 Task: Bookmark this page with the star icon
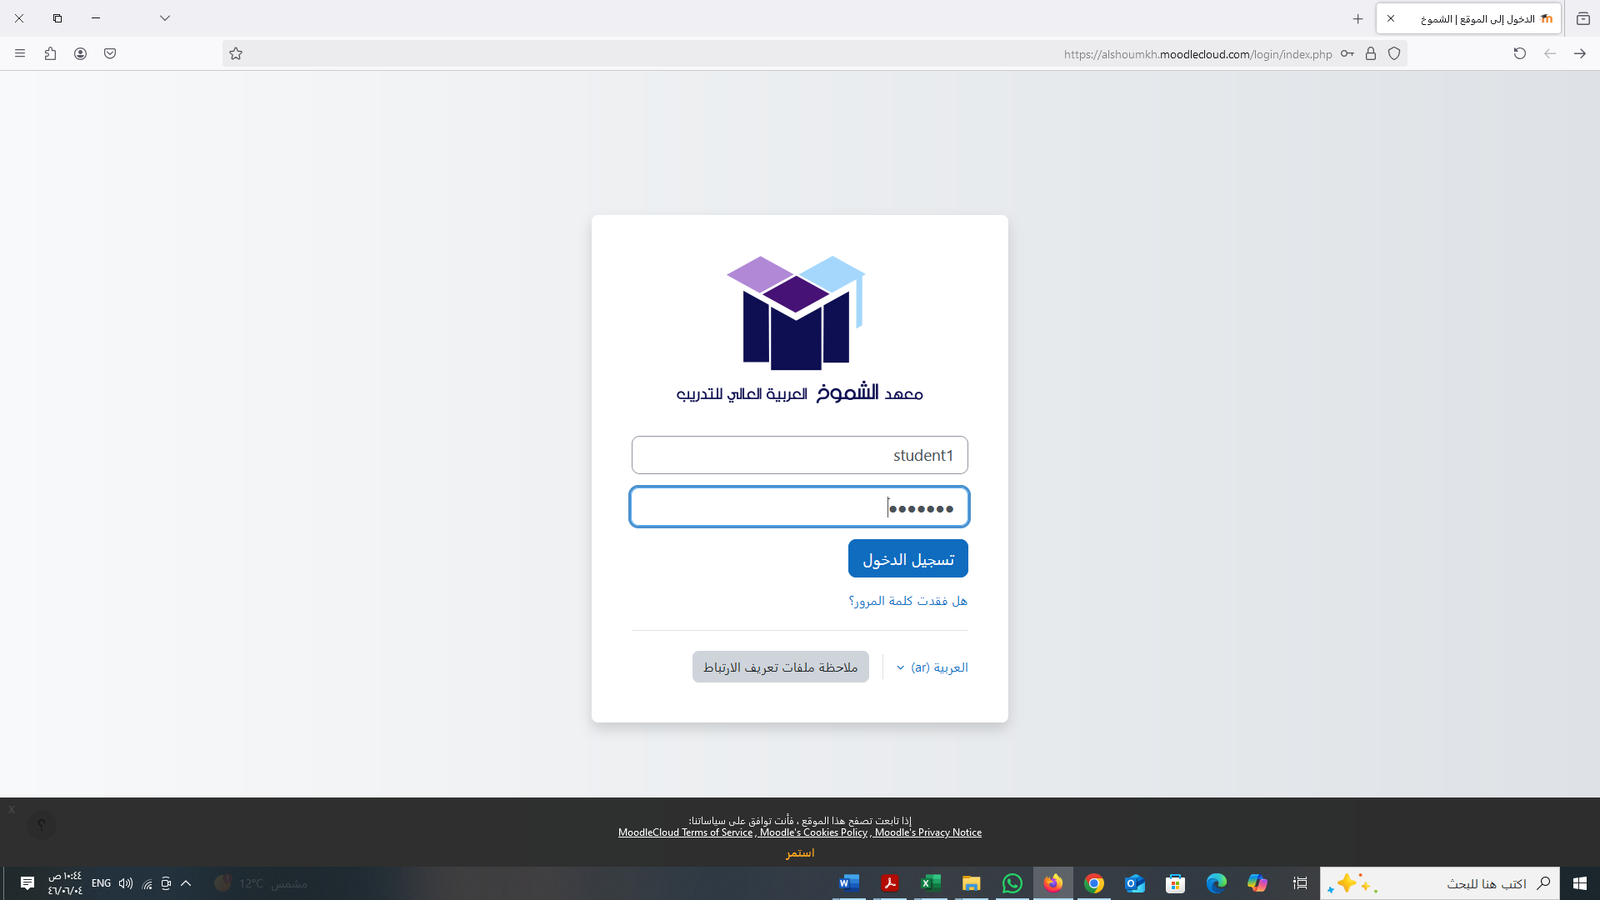point(236,54)
